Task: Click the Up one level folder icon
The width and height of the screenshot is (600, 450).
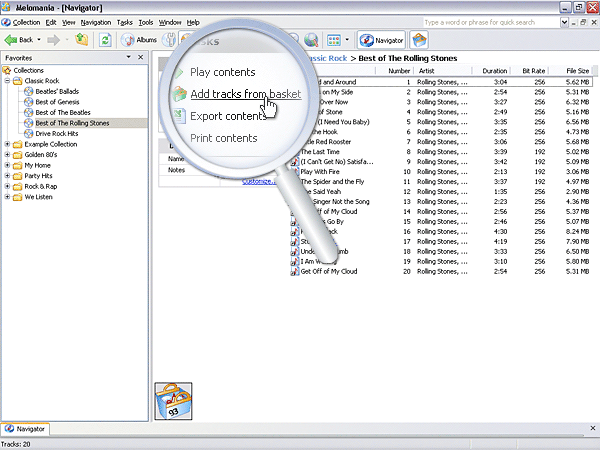Action: (82, 39)
